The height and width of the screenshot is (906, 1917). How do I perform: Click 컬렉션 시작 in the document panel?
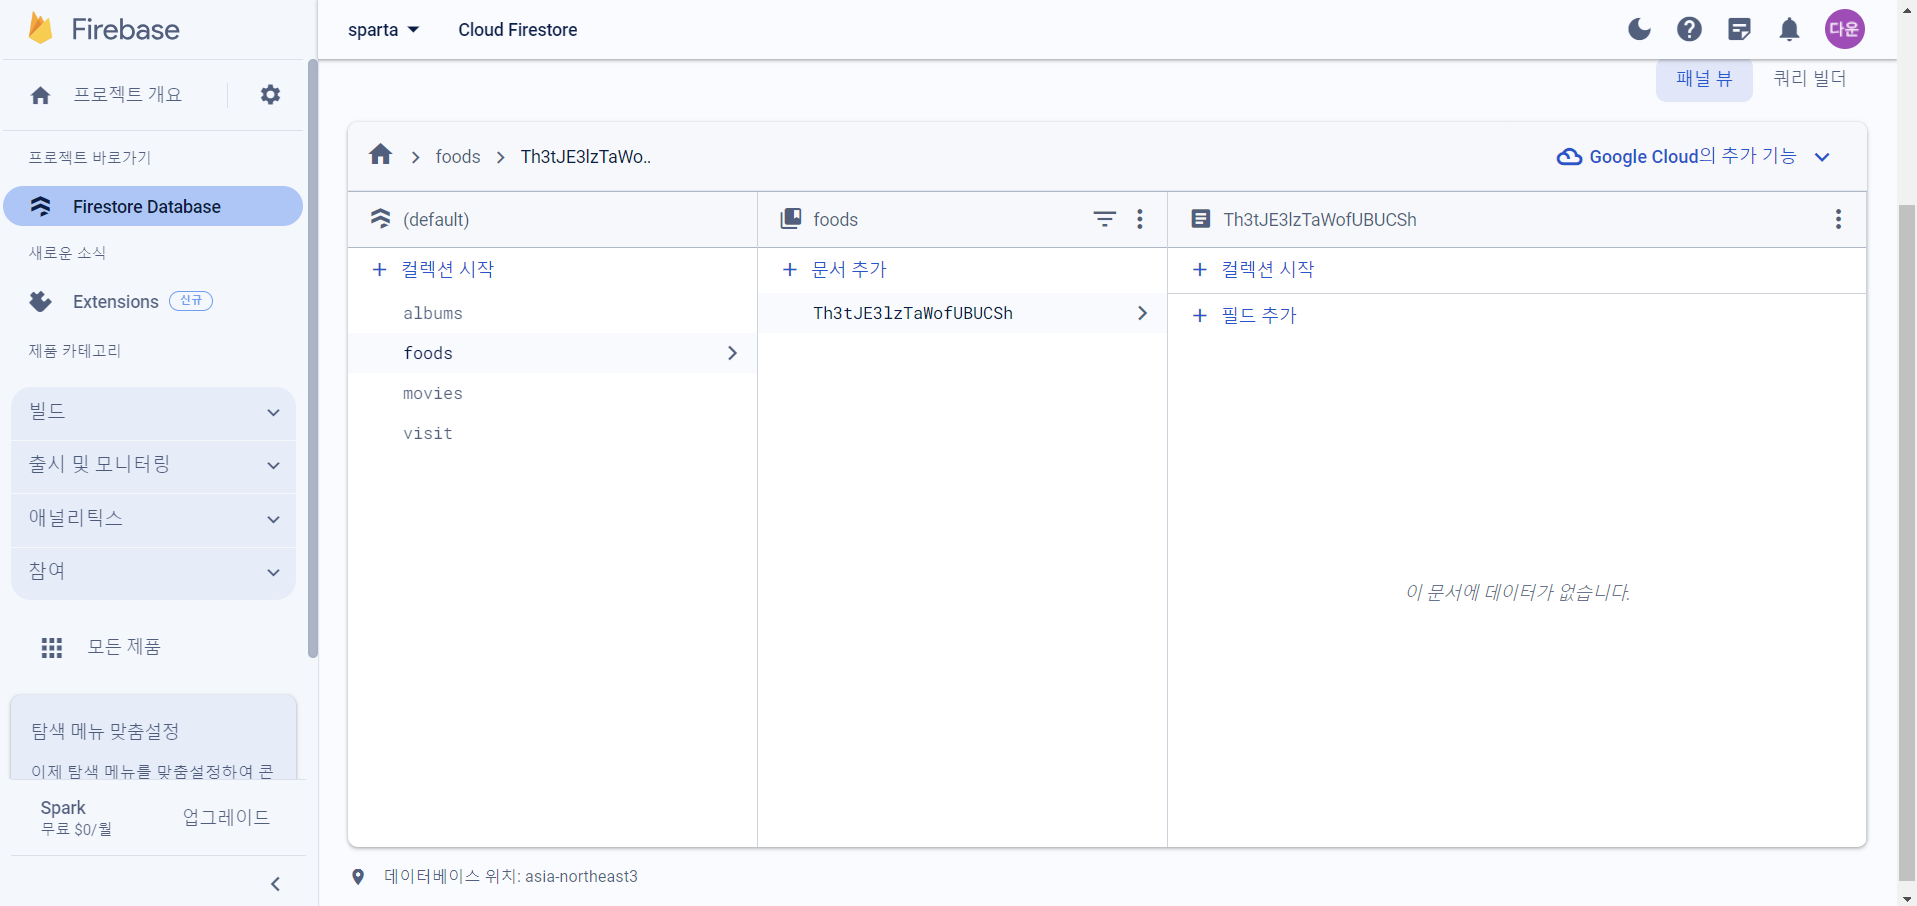1267,269
